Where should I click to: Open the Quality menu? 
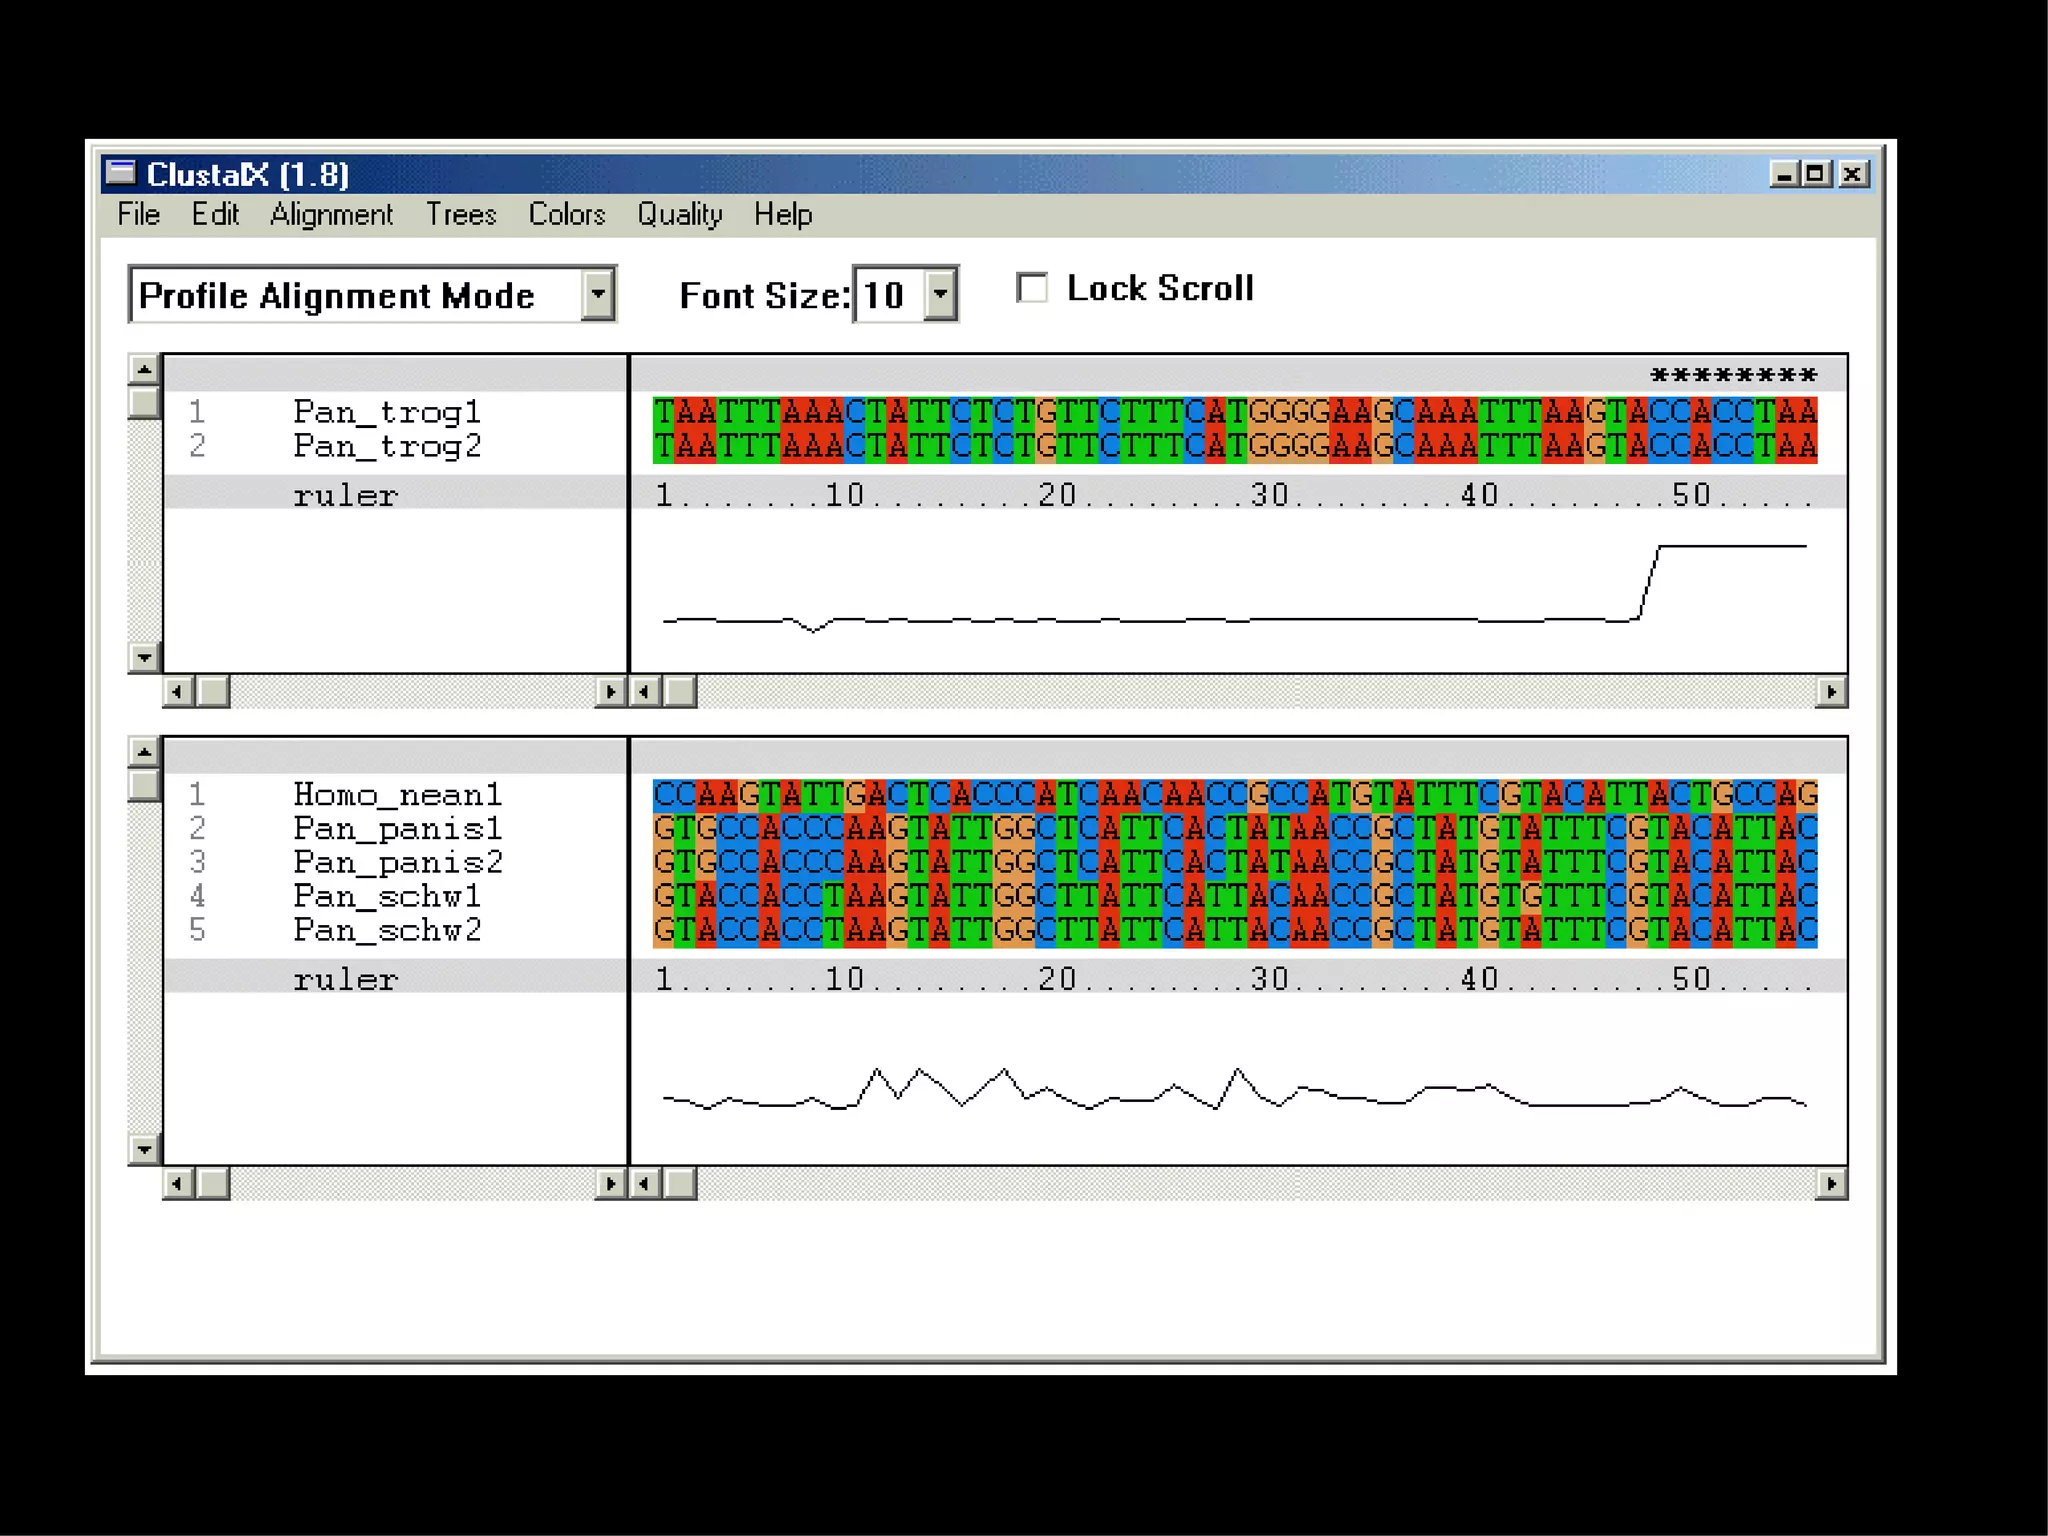point(680,215)
